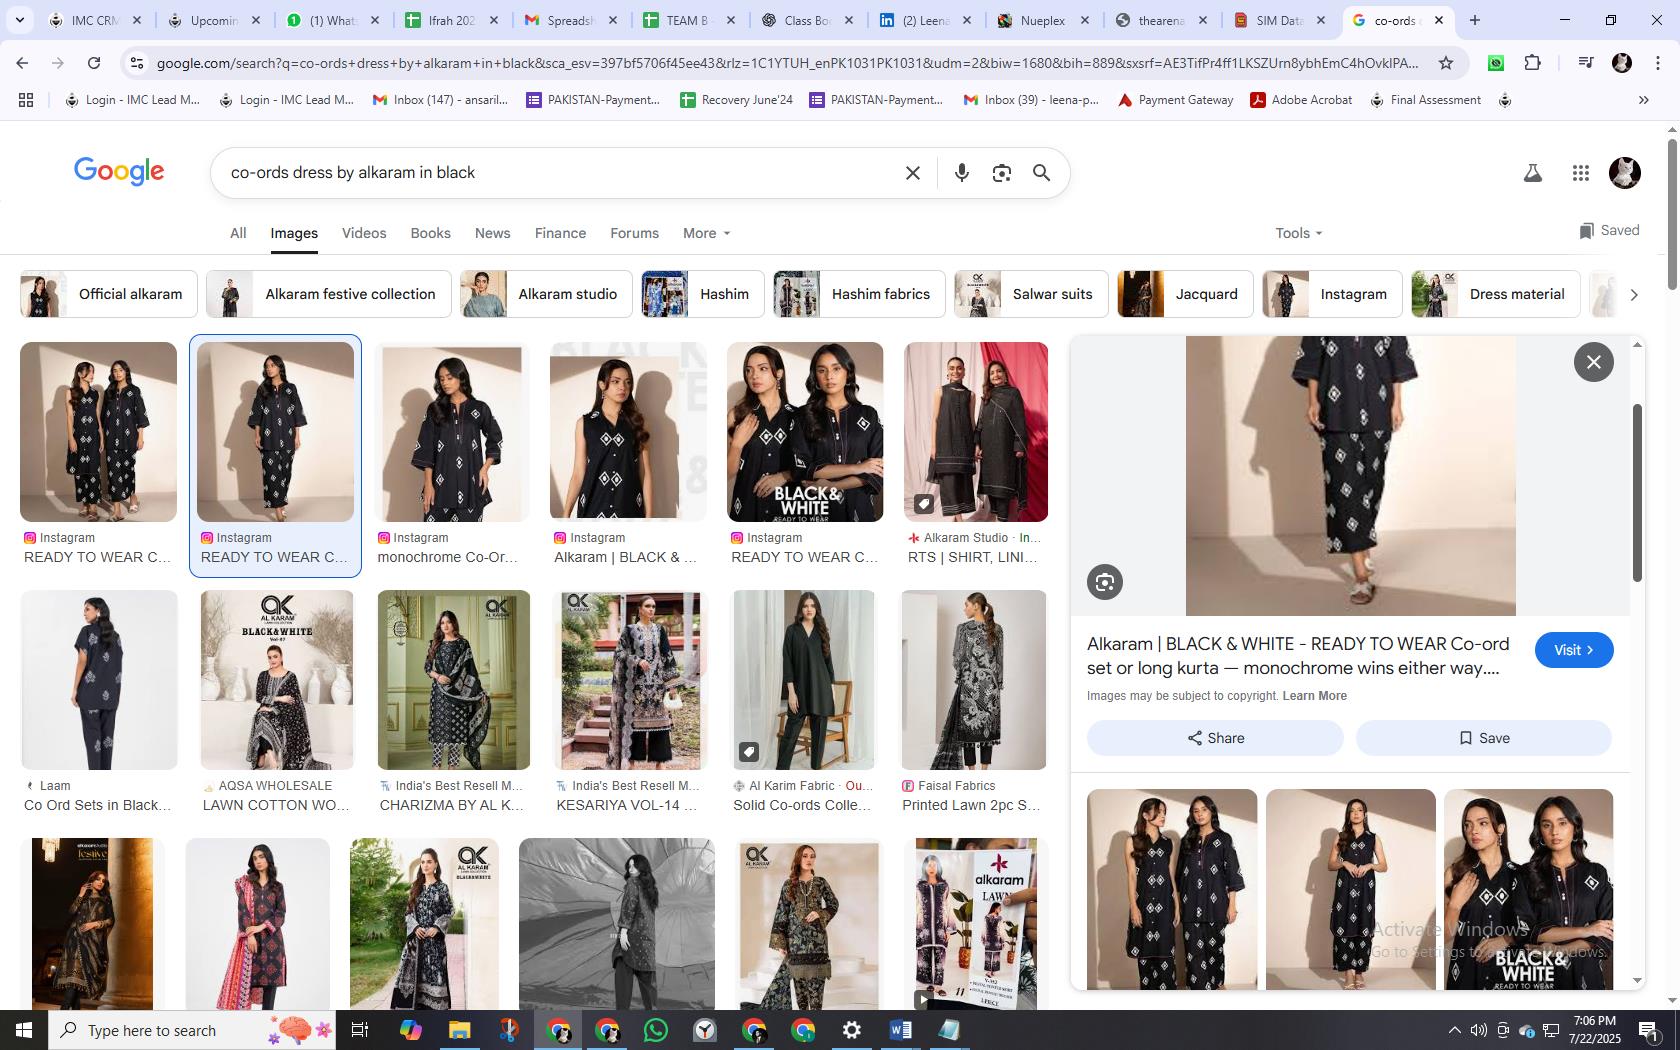This screenshot has height=1050, width=1680.
Task: Save the previewed image
Action: tap(1484, 738)
